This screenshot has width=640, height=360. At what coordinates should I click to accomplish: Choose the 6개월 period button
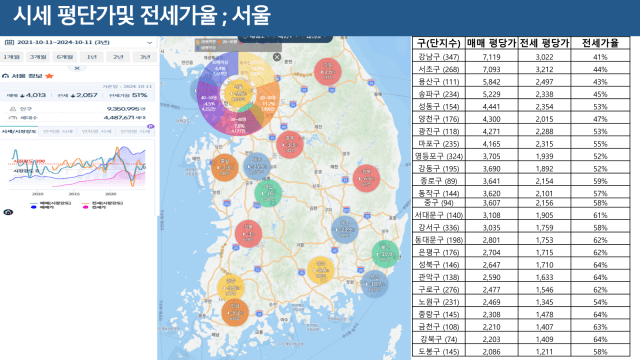tap(65, 57)
